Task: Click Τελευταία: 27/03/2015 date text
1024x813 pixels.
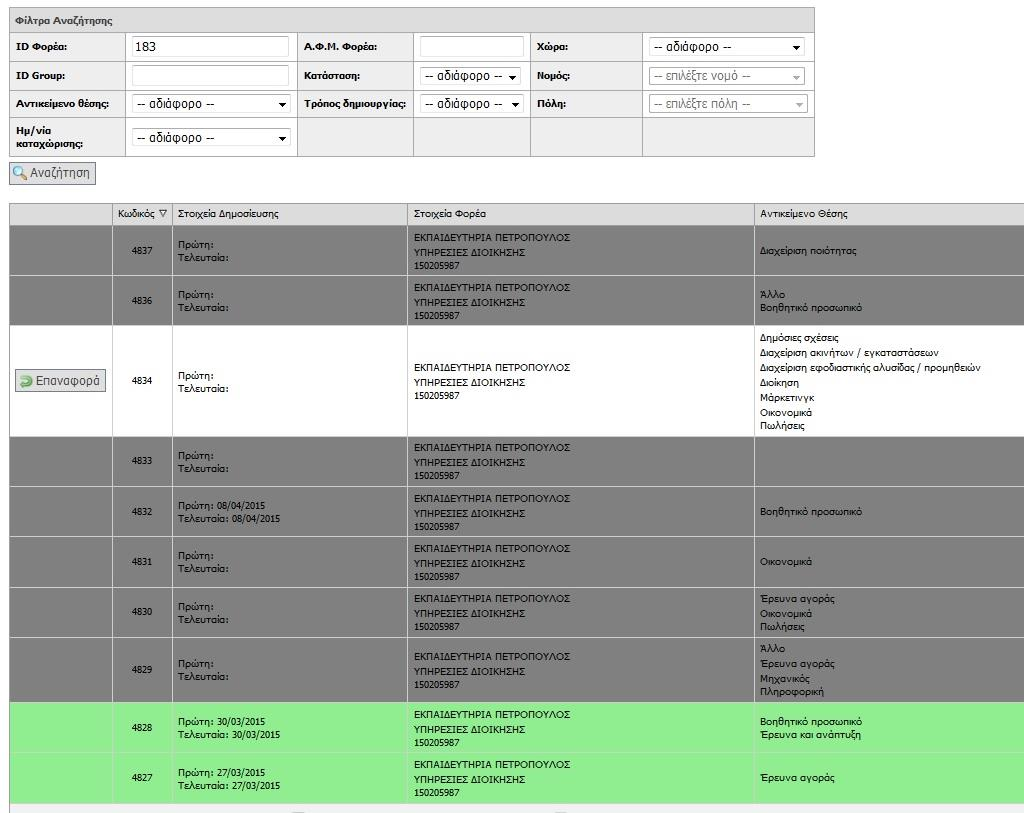Action: (x=229, y=786)
